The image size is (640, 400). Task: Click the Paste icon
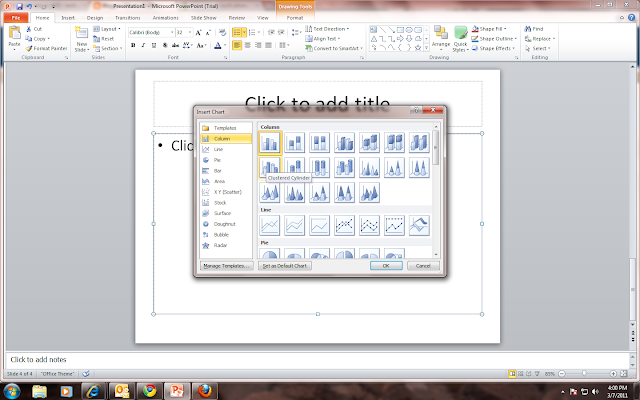click(14, 33)
